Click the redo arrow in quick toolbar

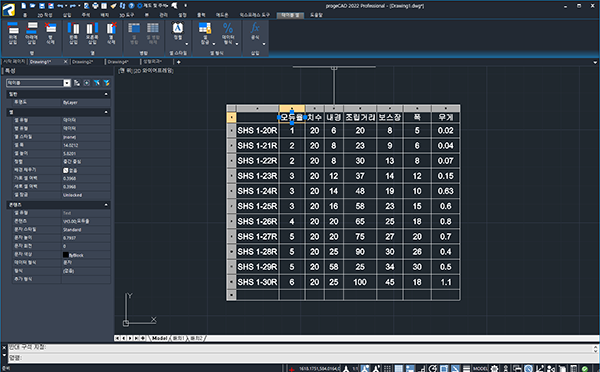[72, 6]
